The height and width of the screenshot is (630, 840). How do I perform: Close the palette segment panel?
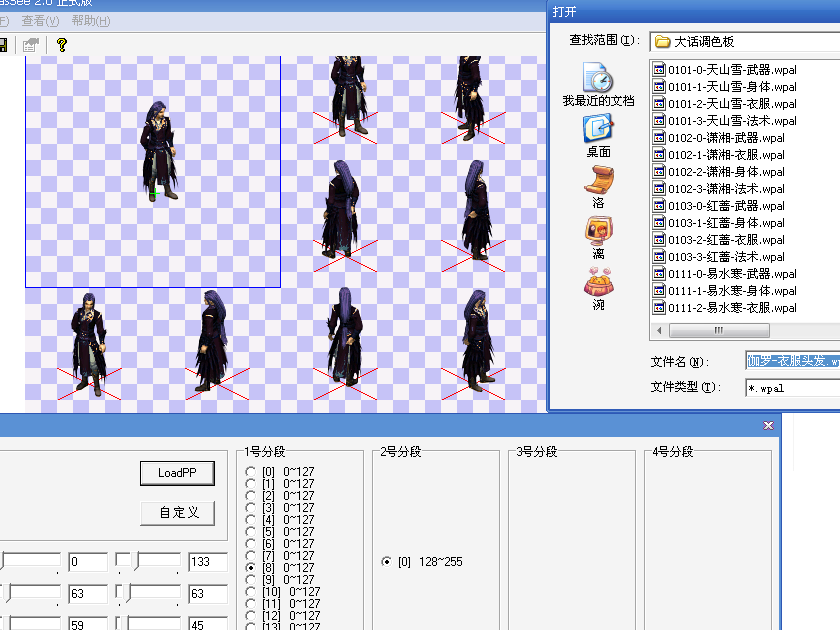pos(768,425)
